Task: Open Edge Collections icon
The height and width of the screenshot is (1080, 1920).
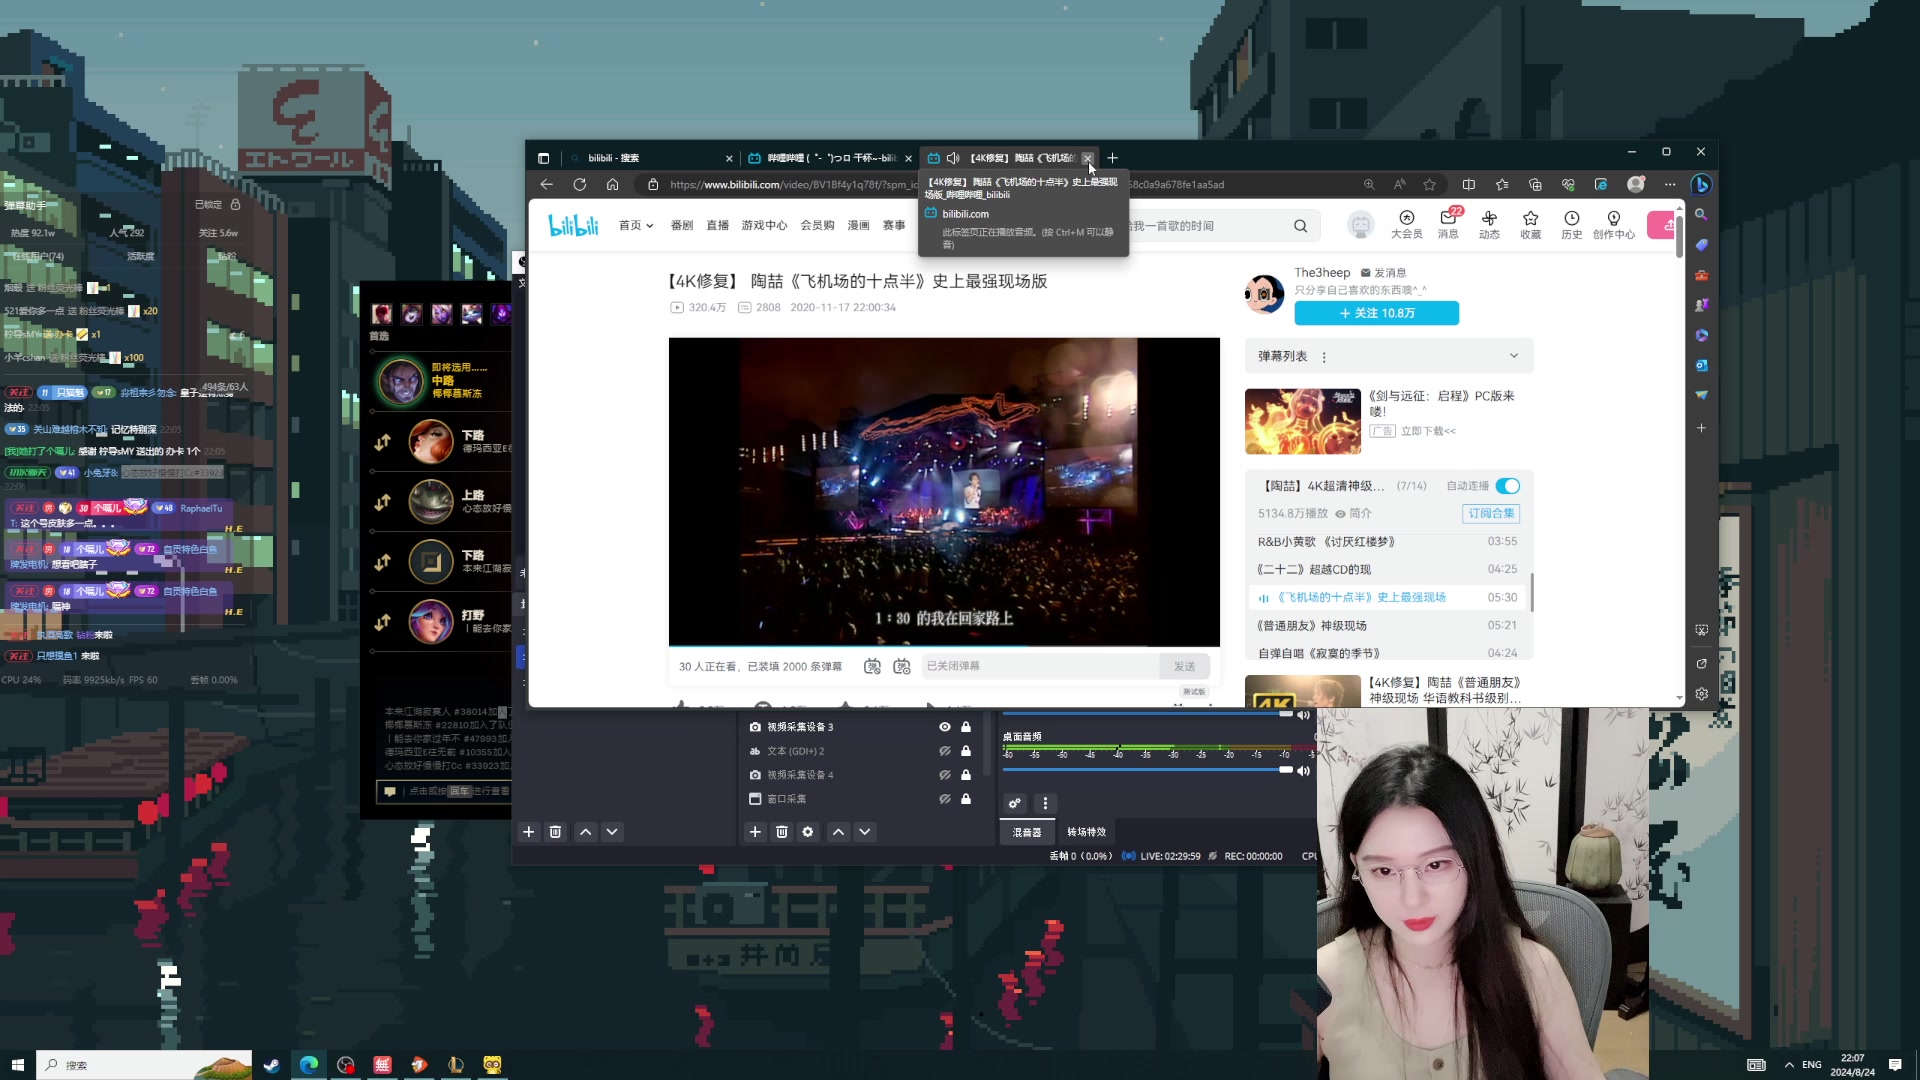Action: pyautogui.click(x=1535, y=184)
